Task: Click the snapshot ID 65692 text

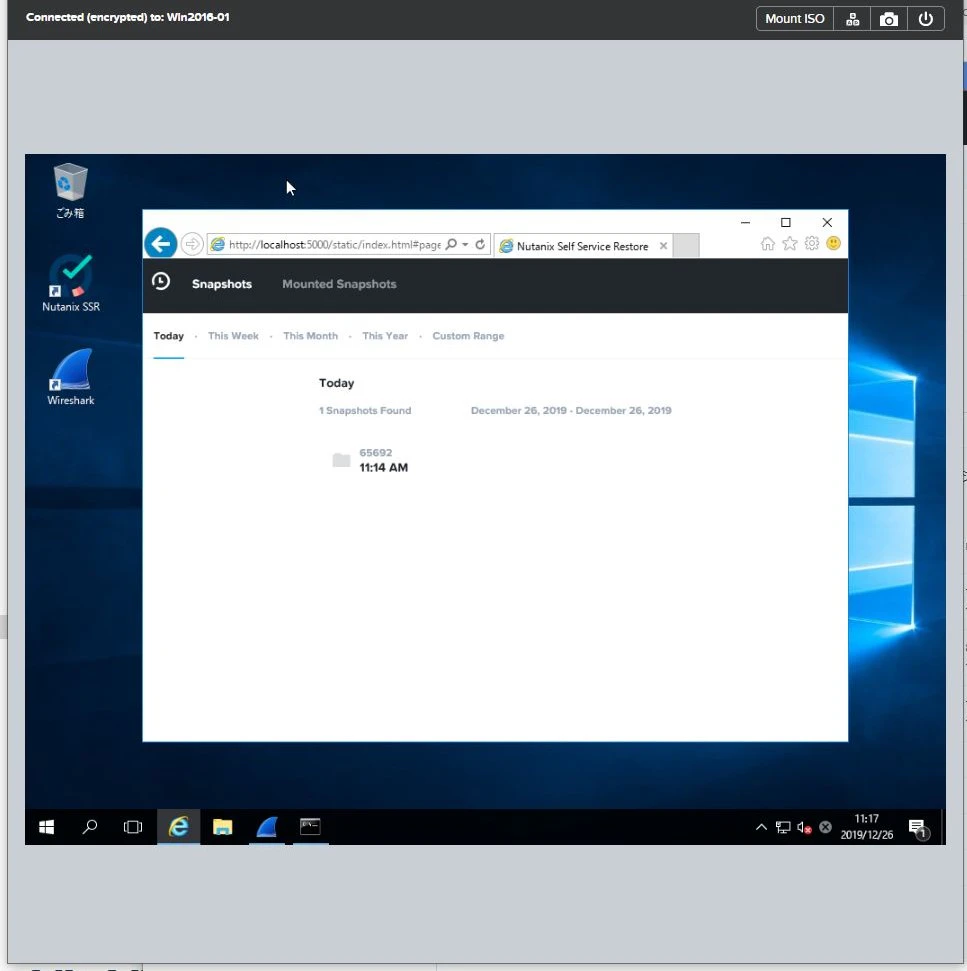Action: tap(375, 453)
